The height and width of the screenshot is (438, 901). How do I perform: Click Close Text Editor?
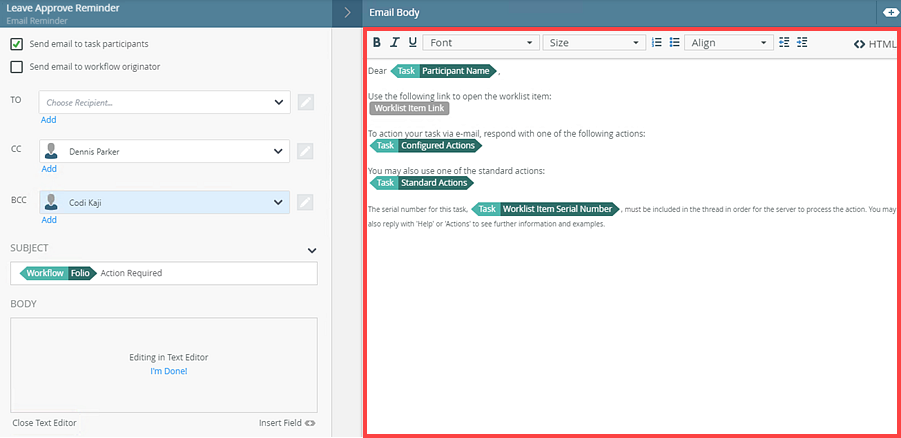pyautogui.click(x=44, y=423)
